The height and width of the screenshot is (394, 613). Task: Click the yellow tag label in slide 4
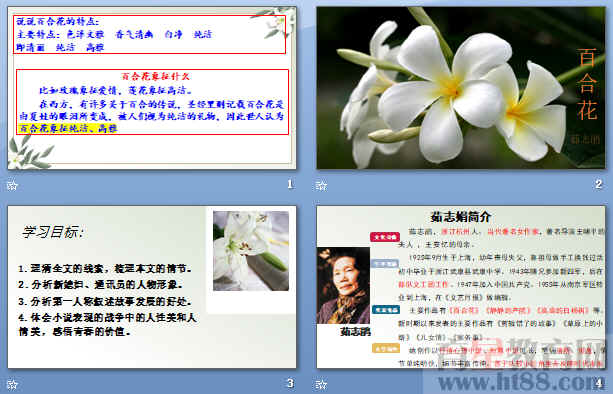[x=385, y=349]
